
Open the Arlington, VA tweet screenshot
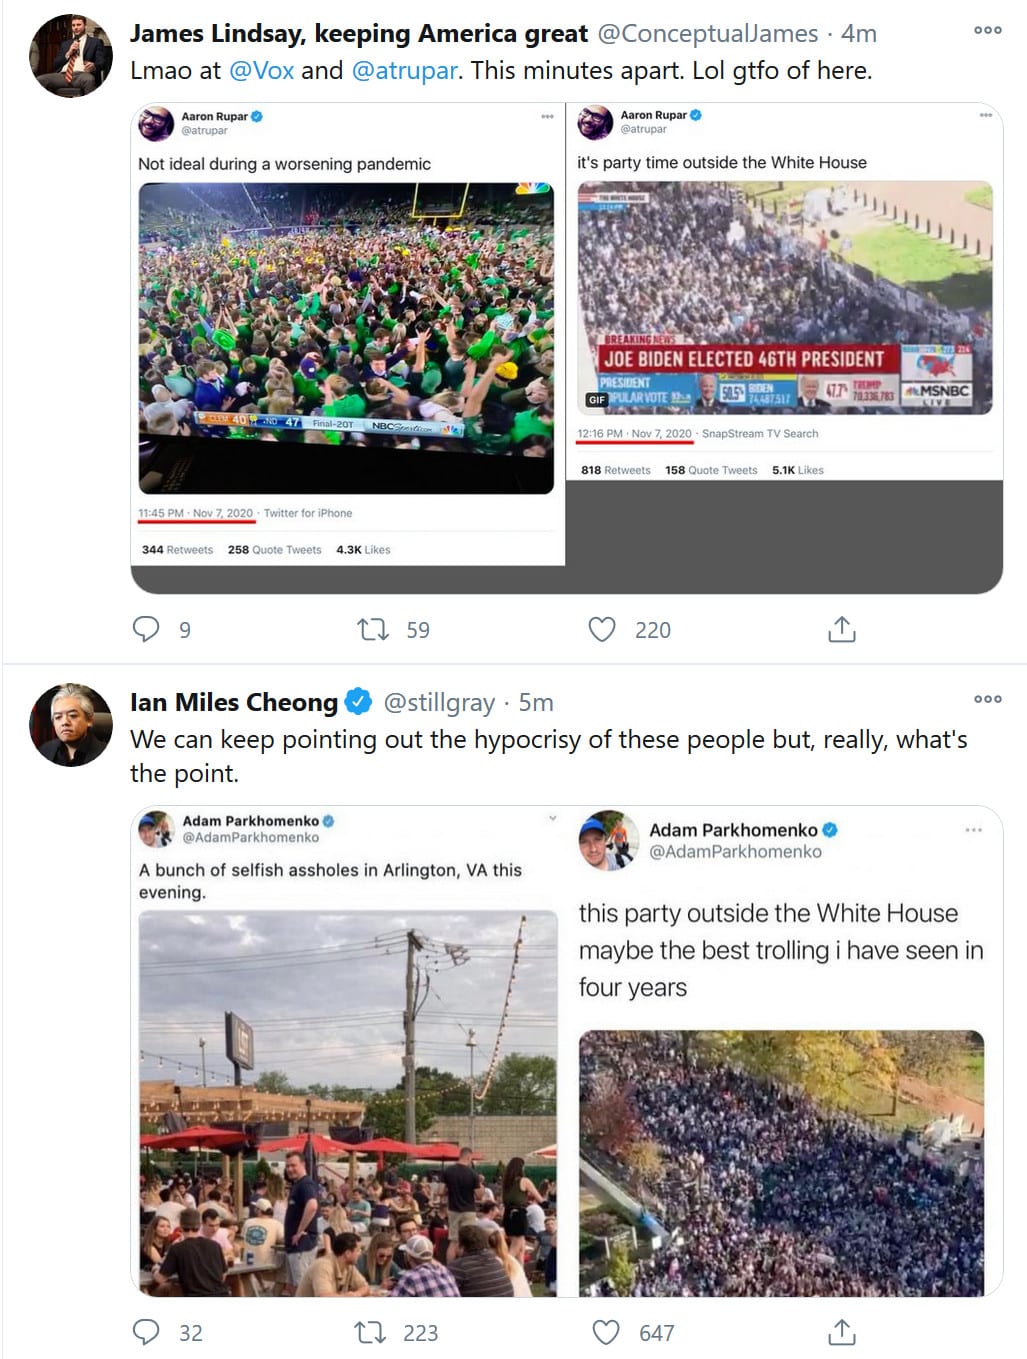pos(347,1052)
